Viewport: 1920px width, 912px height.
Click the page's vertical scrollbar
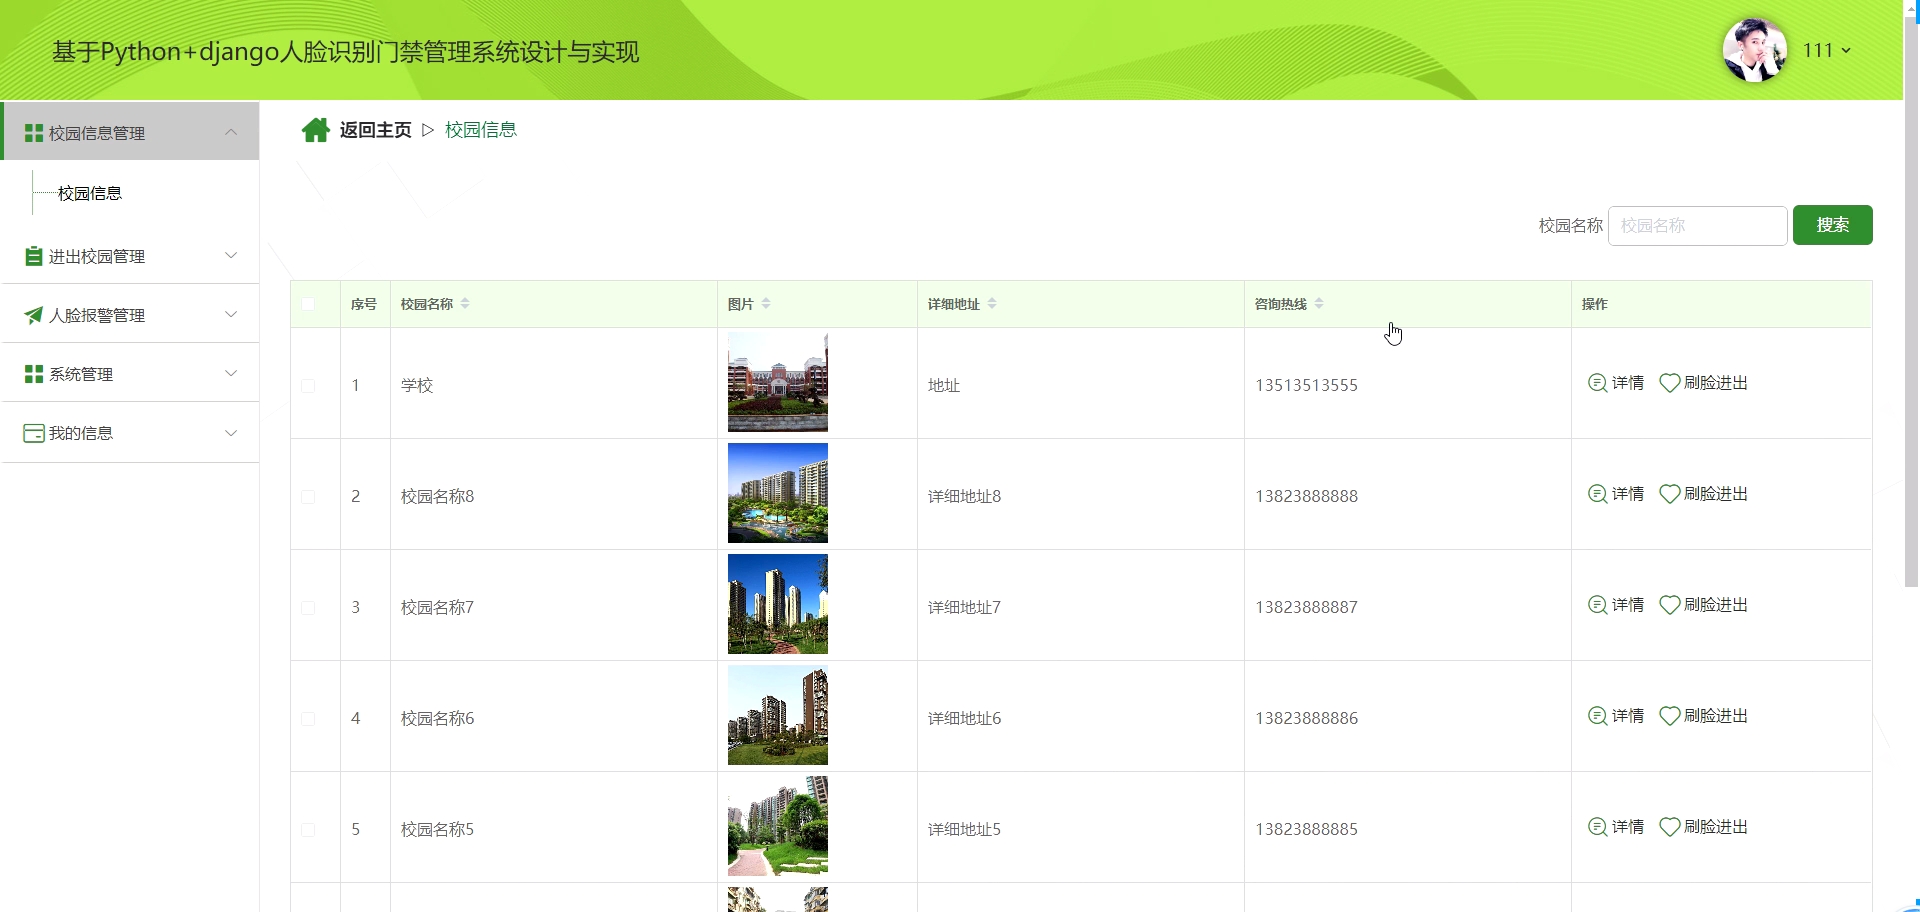(1911, 300)
